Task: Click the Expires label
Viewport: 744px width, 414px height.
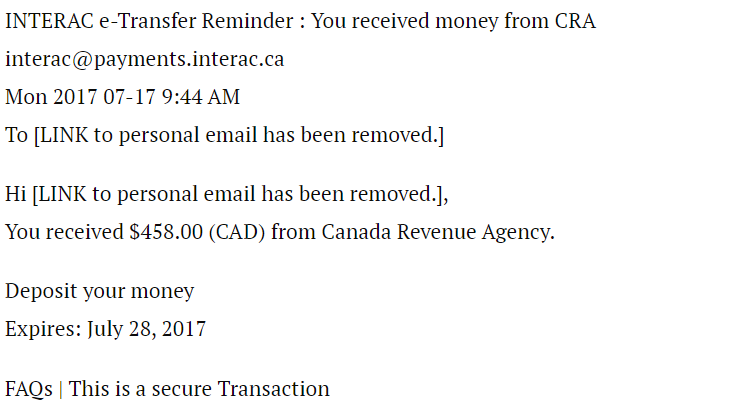Action: [43, 330]
